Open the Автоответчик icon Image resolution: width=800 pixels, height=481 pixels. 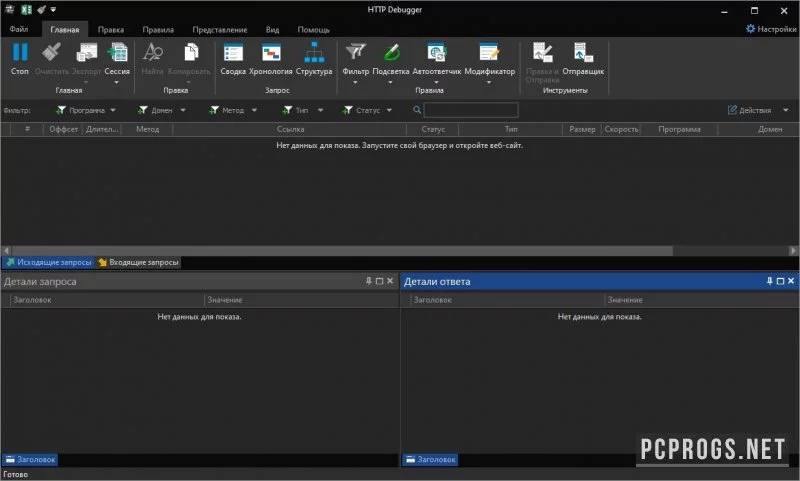[437, 52]
